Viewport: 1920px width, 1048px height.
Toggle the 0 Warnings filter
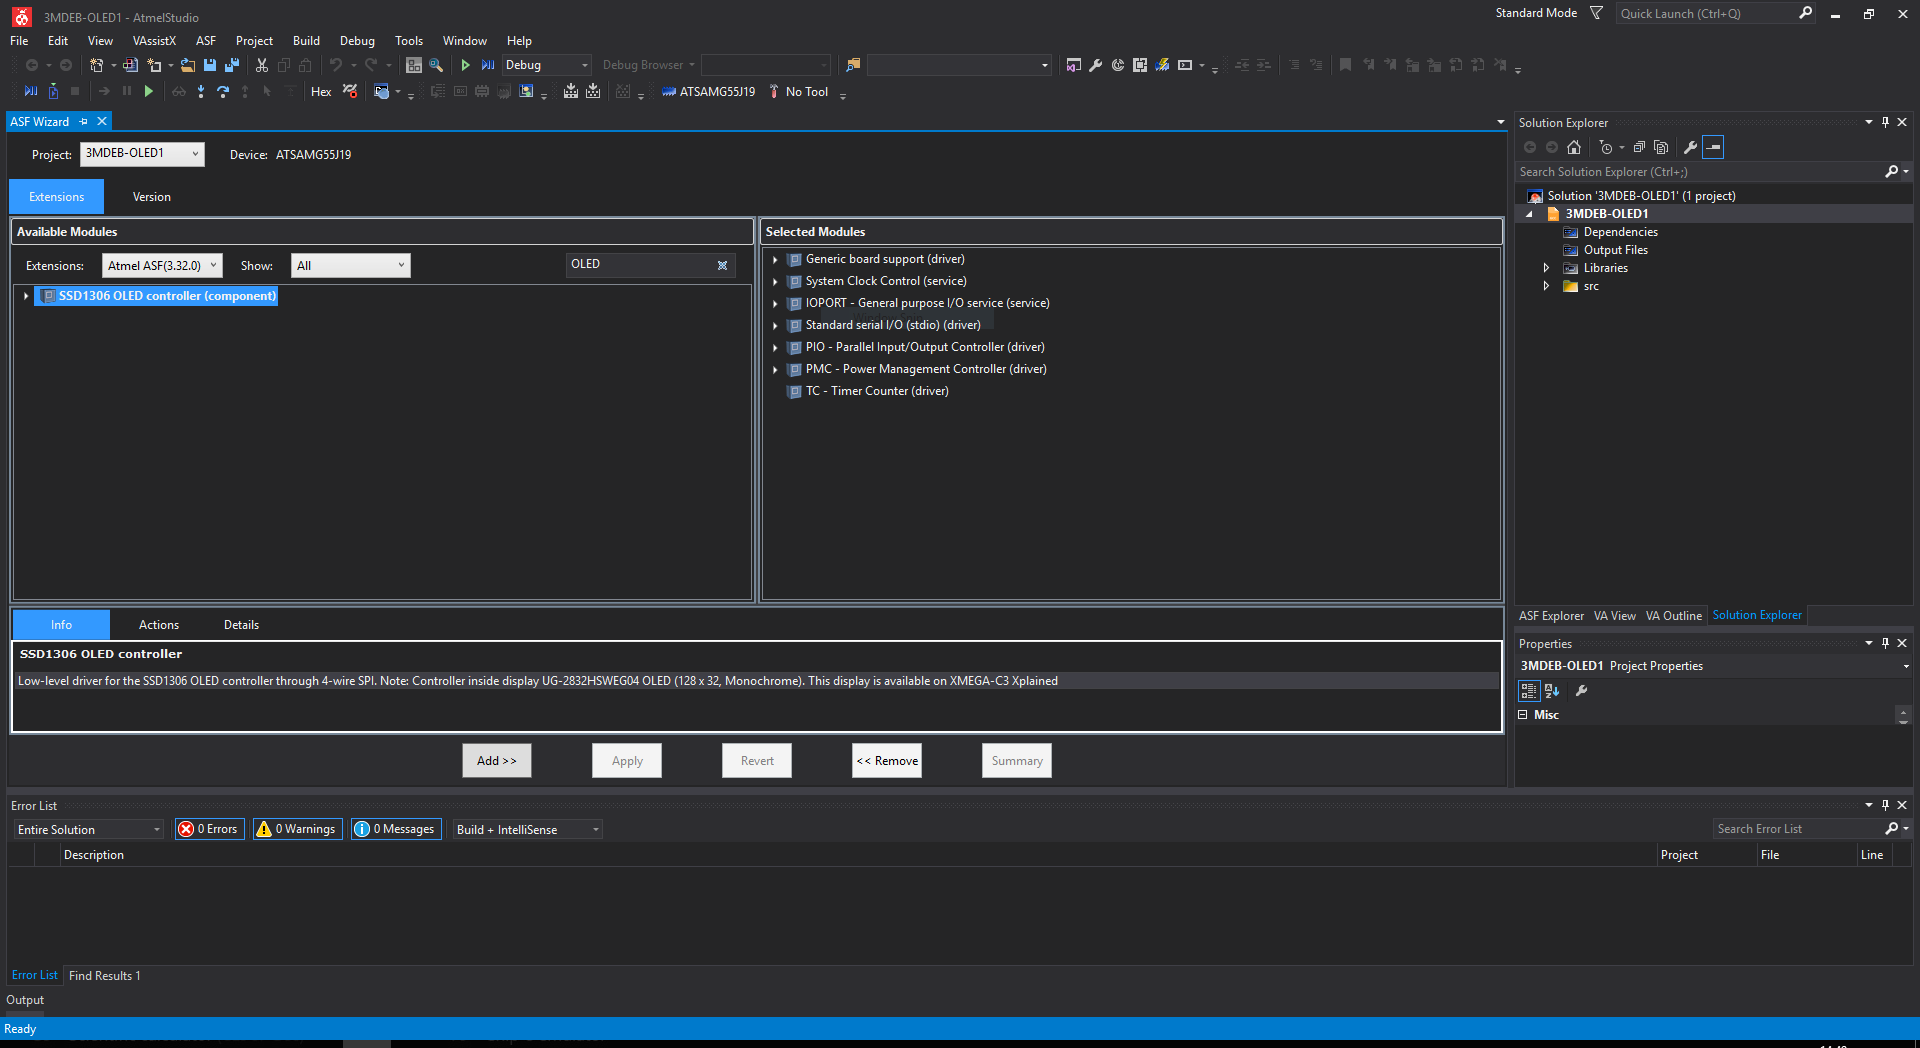point(297,829)
